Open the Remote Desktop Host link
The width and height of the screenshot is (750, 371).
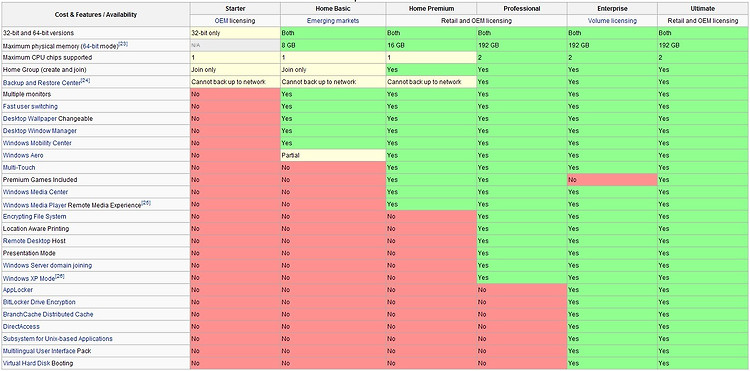click(34, 241)
